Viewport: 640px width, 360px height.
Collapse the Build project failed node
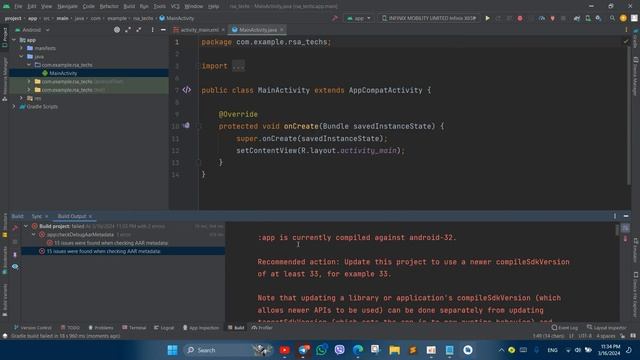26,226
